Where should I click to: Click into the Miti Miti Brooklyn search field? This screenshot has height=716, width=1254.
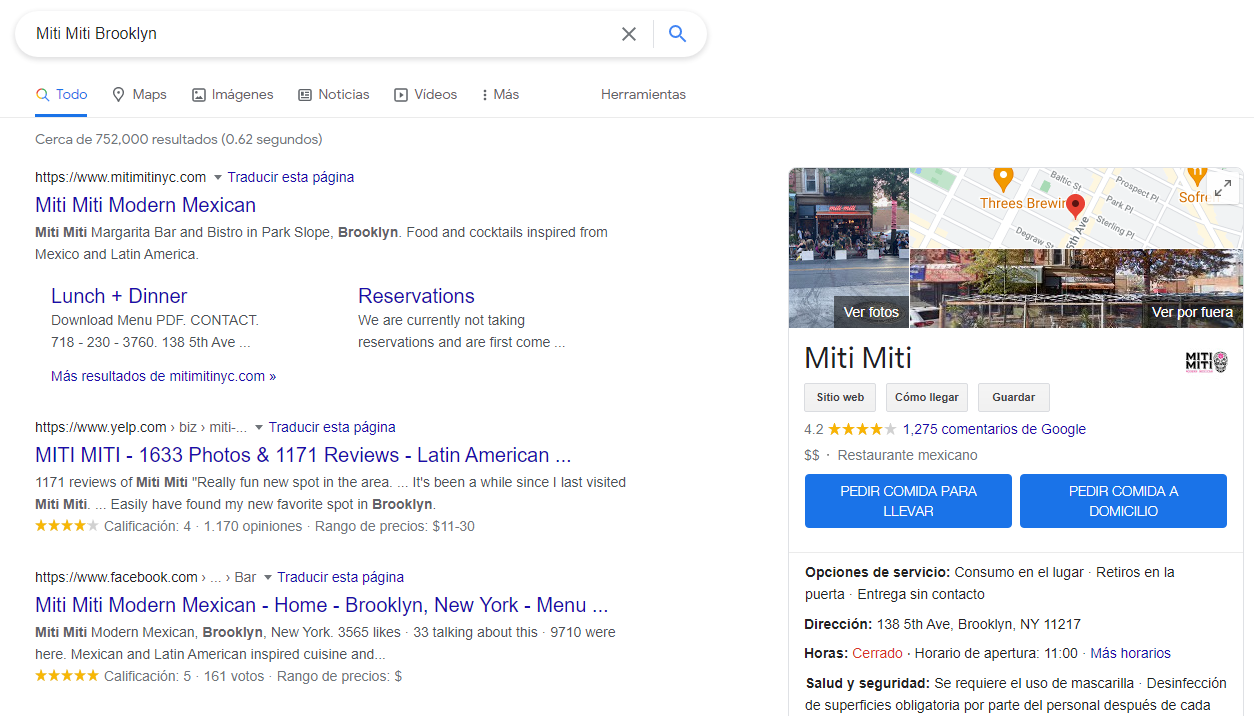point(320,34)
